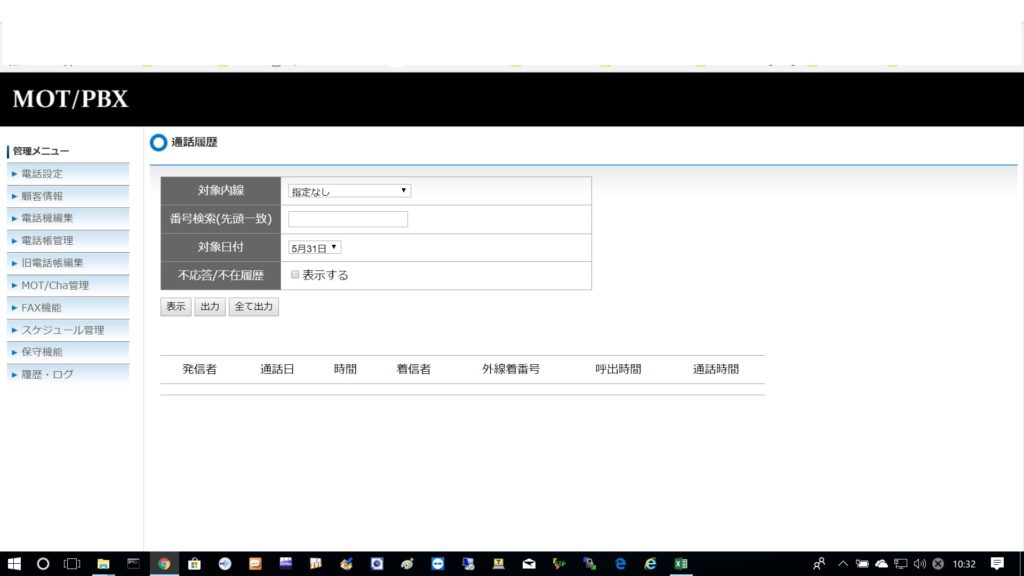
Task: Expand 保守機能 menu item
Action: point(68,352)
